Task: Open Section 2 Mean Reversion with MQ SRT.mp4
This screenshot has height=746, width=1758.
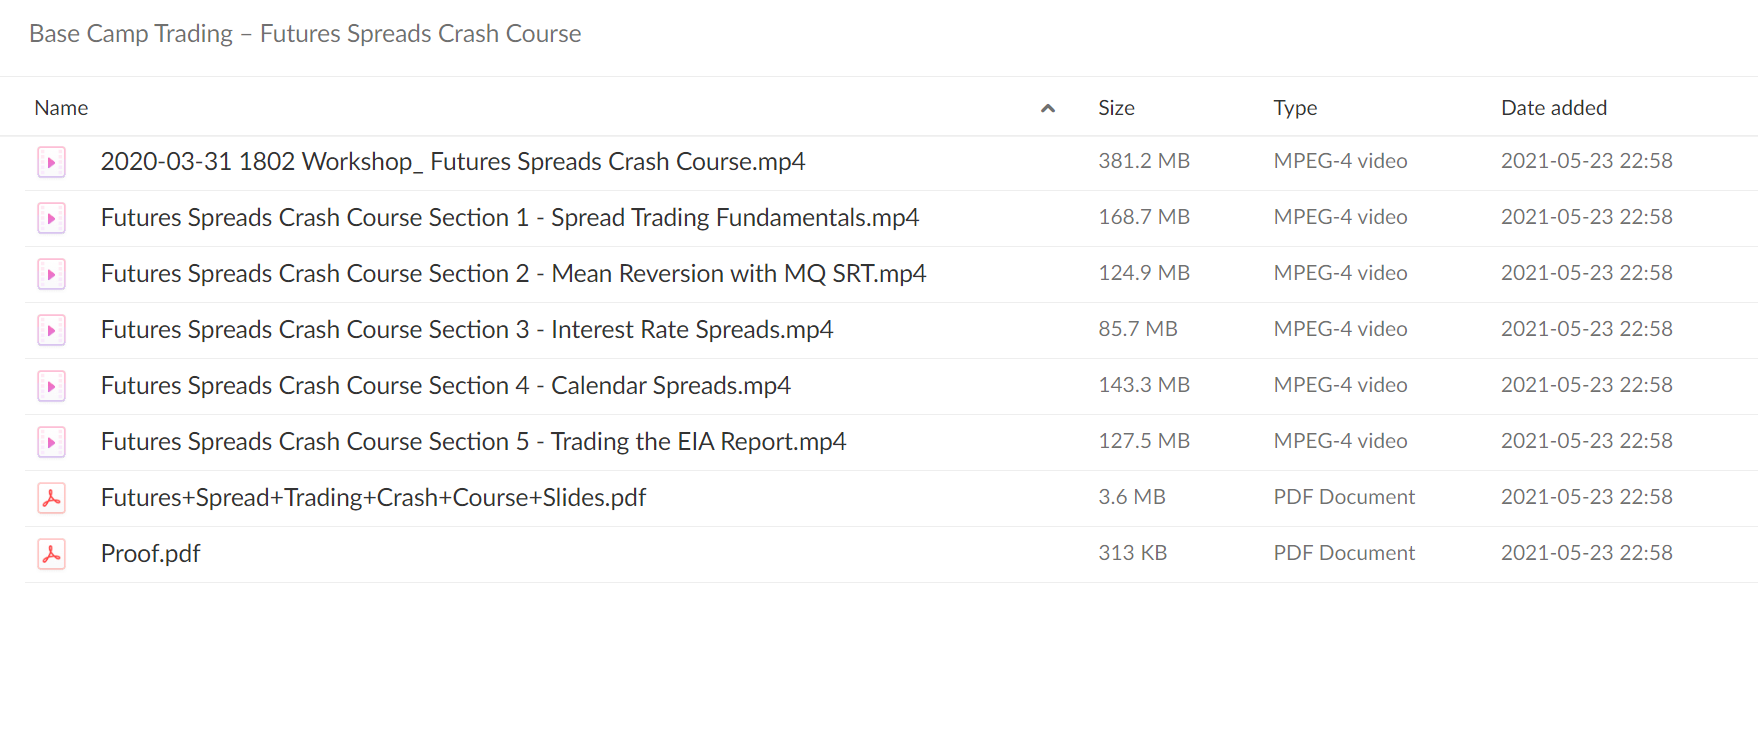Action: 514,274
